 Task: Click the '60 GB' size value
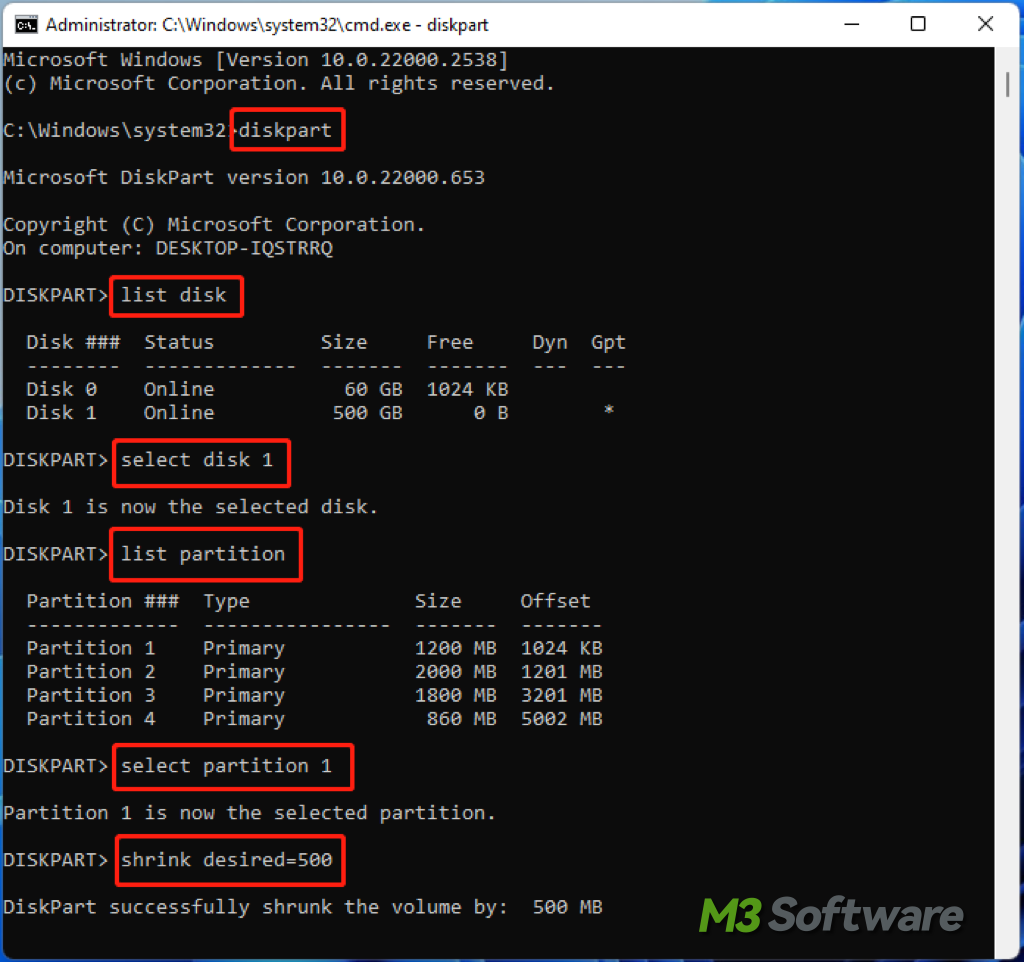tap(373, 389)
